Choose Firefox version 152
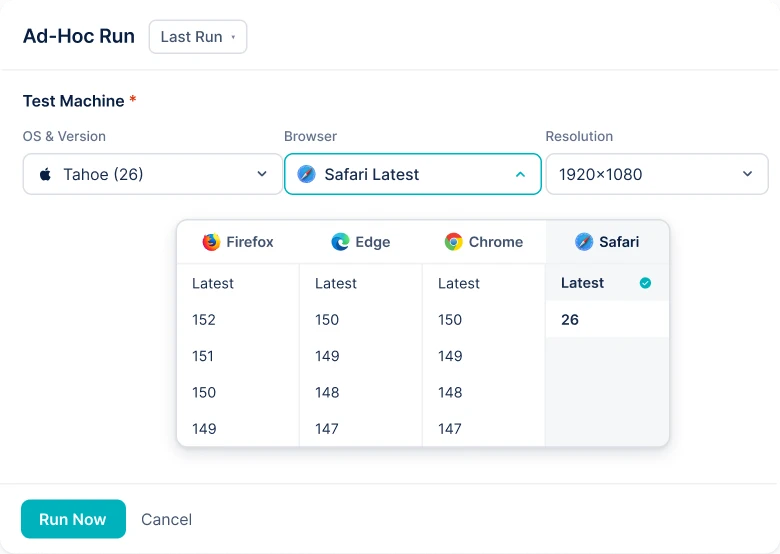This screenshot has width=780, height=554. coord(238,320)
